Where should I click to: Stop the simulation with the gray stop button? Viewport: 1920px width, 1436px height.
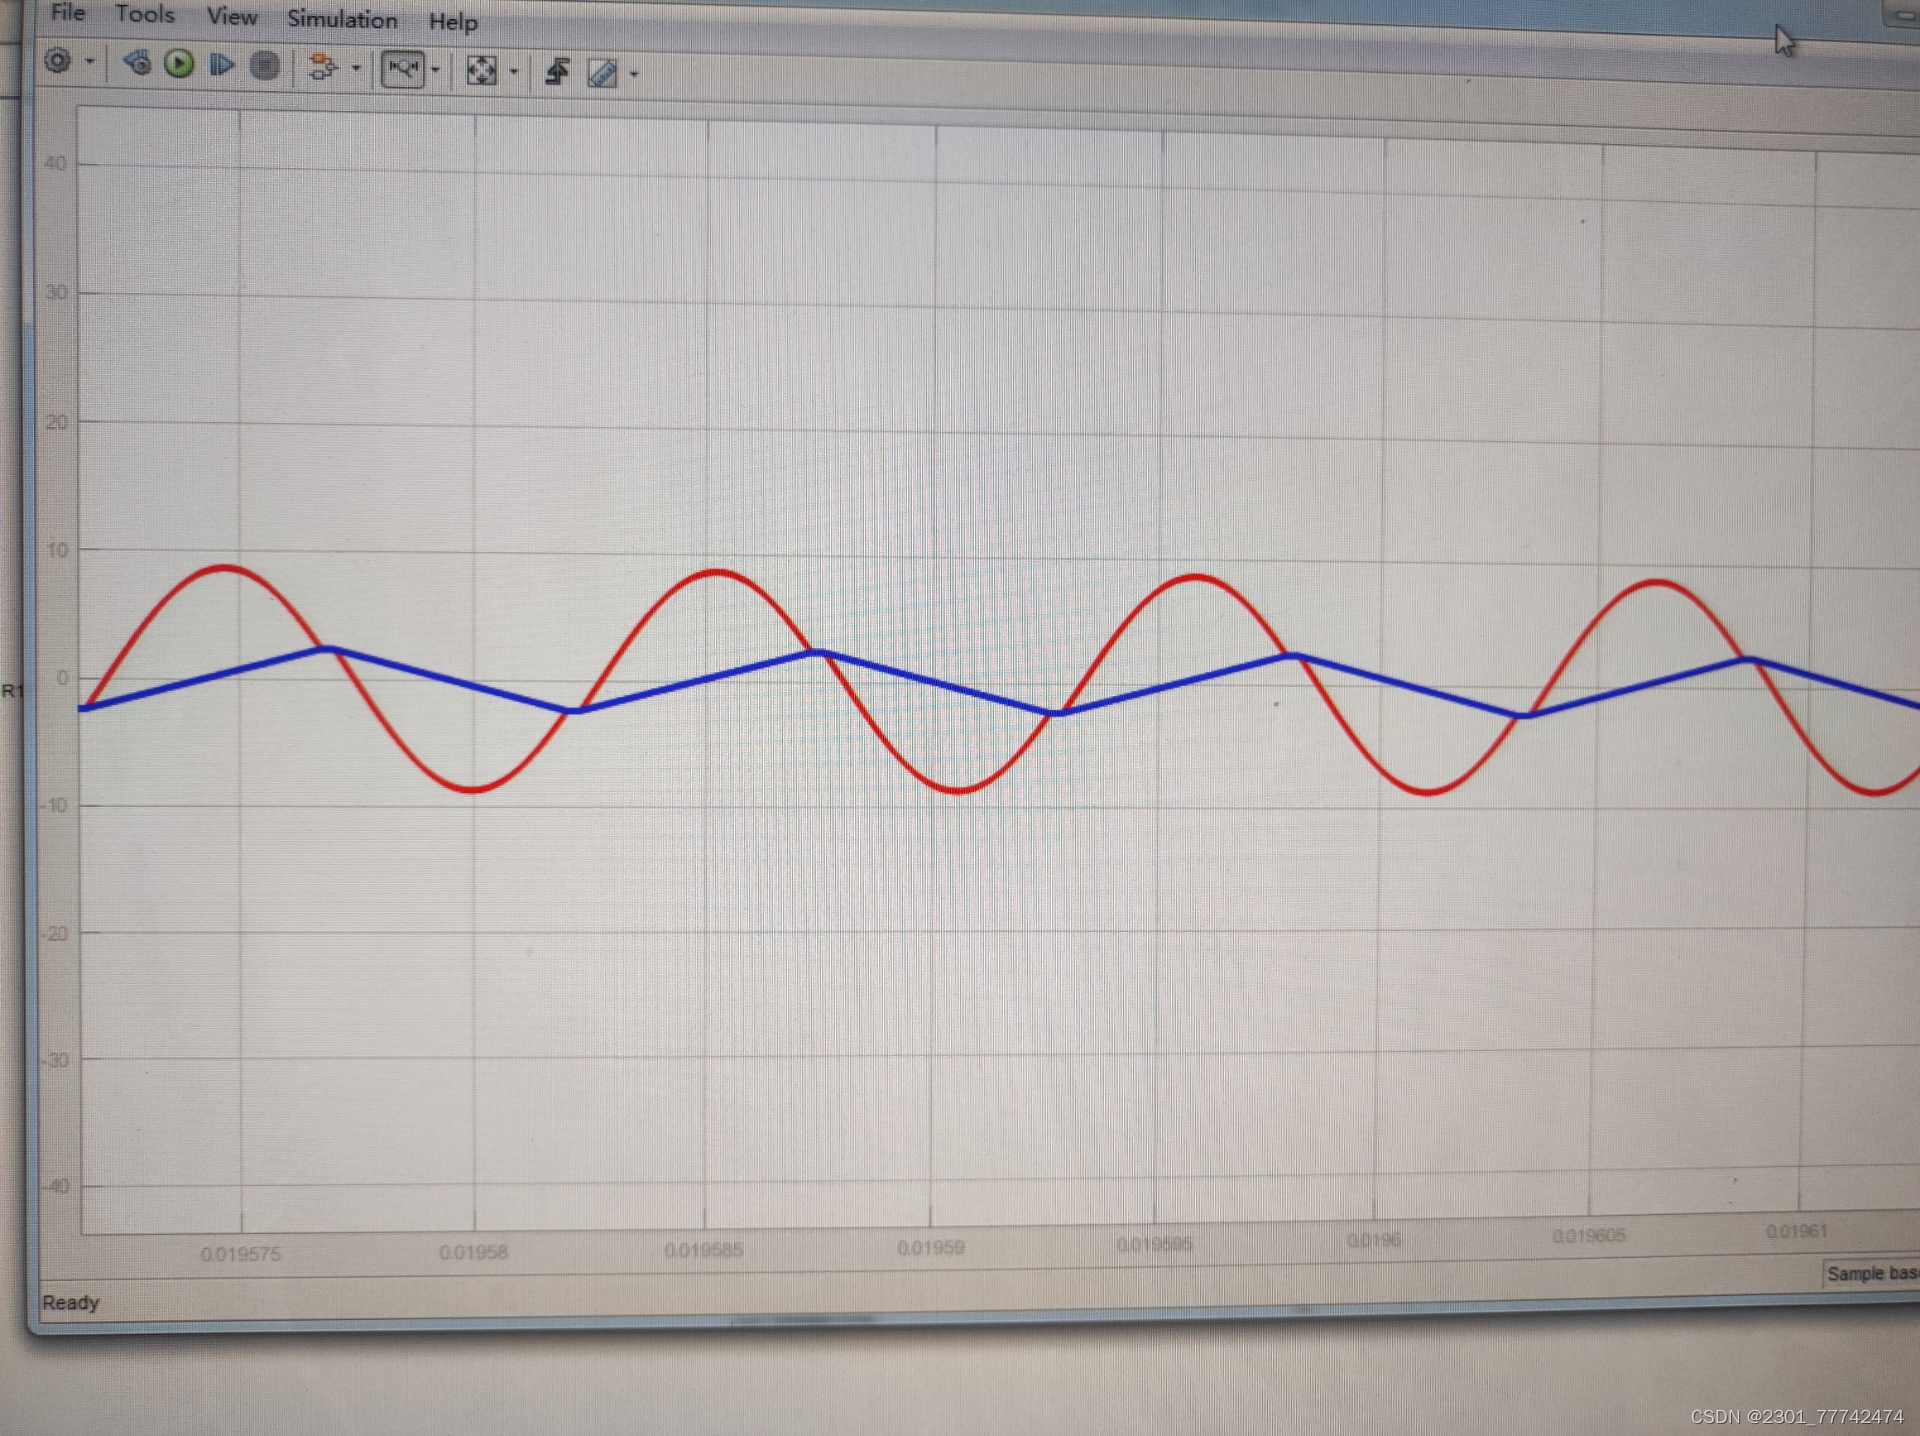[x=265, y=66]
